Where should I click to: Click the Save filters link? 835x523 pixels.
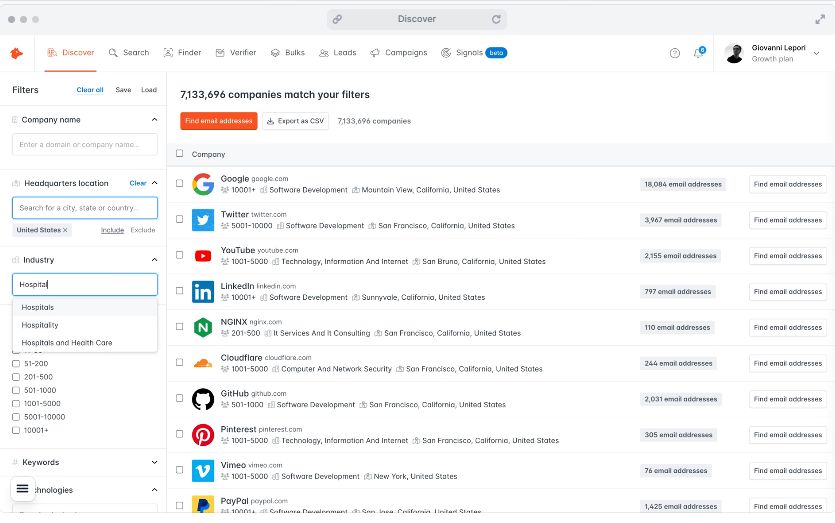pyautogui.click(x=123, y=90)
